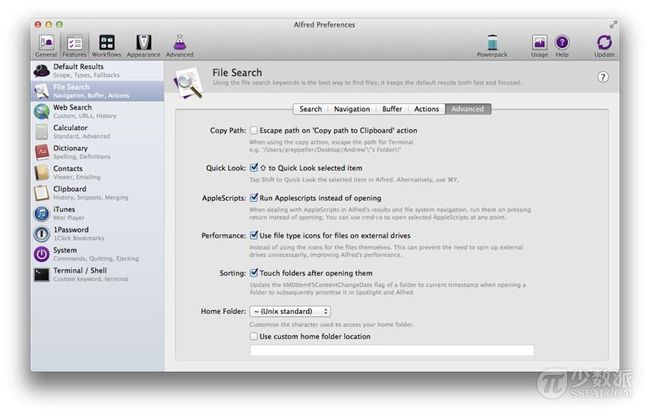The width and height of the screenshot is (650, 414).
Task: Switch to the Actions tab
Action: click(426, 109)
